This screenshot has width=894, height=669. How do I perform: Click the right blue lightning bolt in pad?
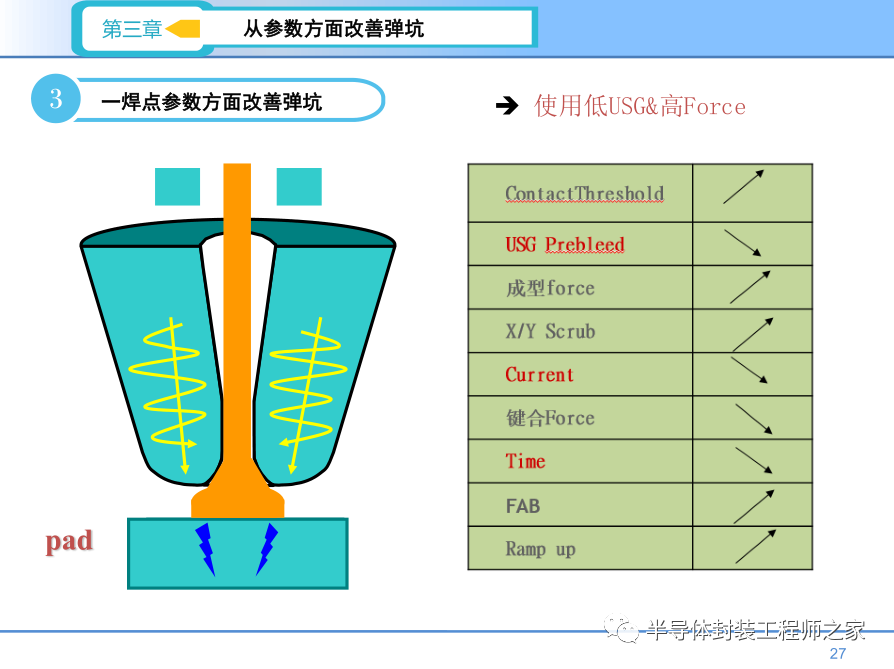(267, 548)
